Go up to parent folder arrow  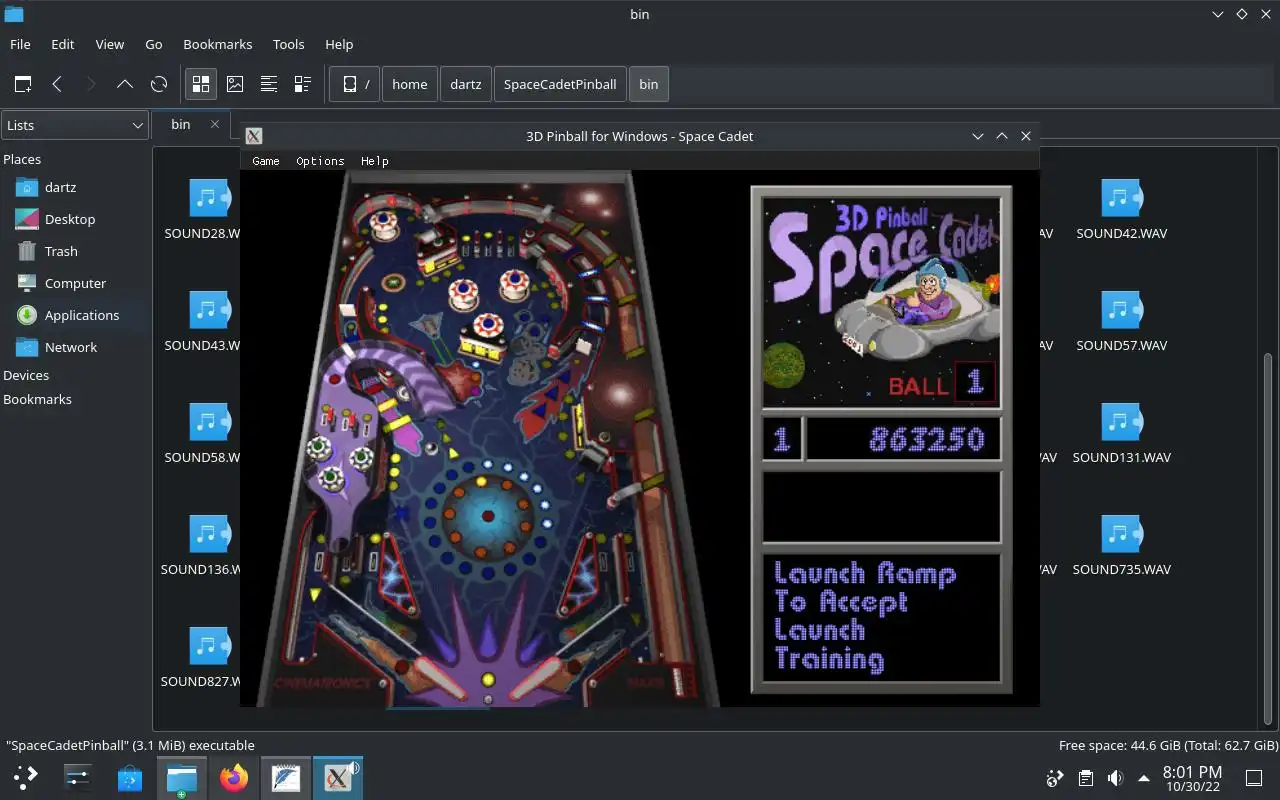[x=125, y=84]
